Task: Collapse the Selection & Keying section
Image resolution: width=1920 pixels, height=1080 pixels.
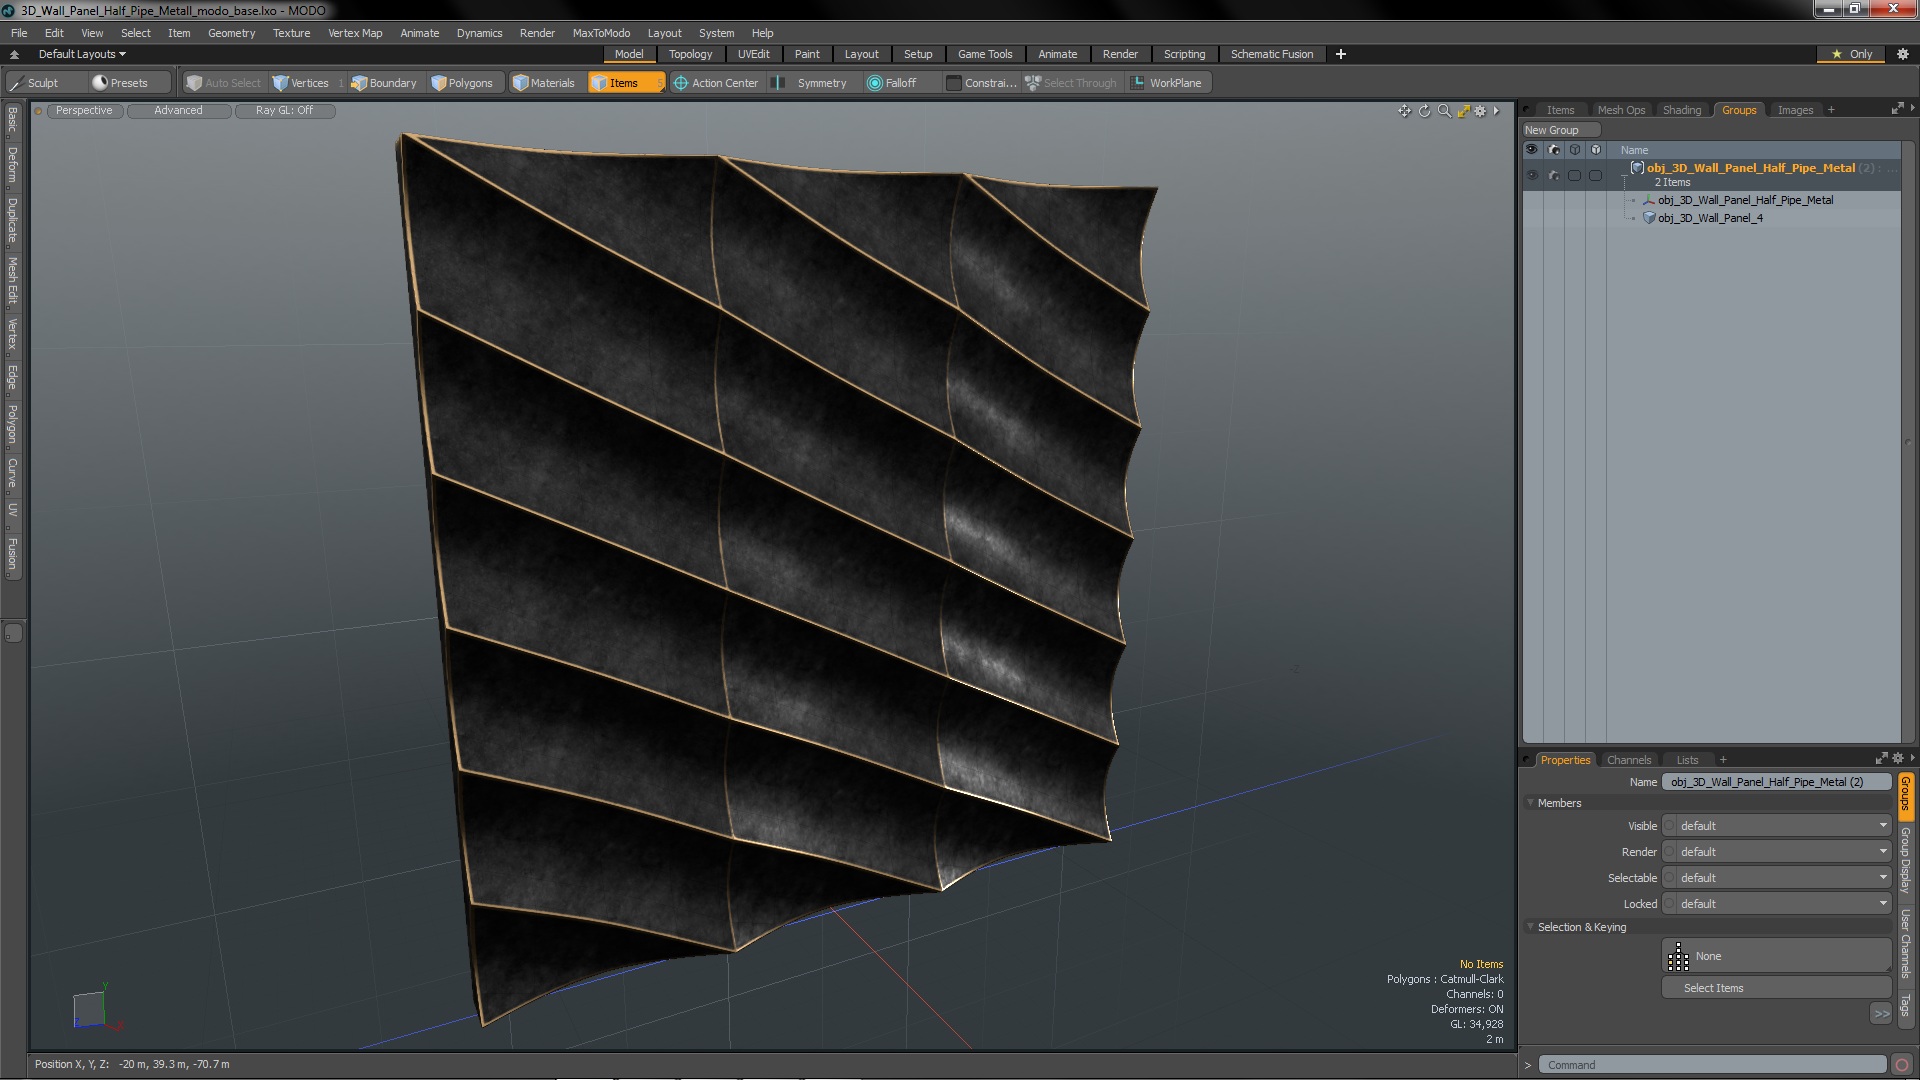Action: click(1530, 927)
